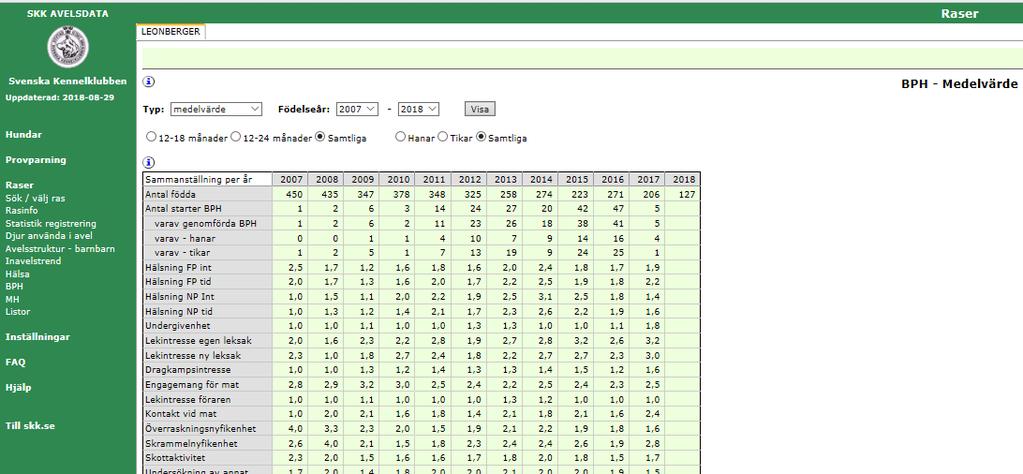Open info icon above the yearly table

pyautogui.click(x=149, y=162)
